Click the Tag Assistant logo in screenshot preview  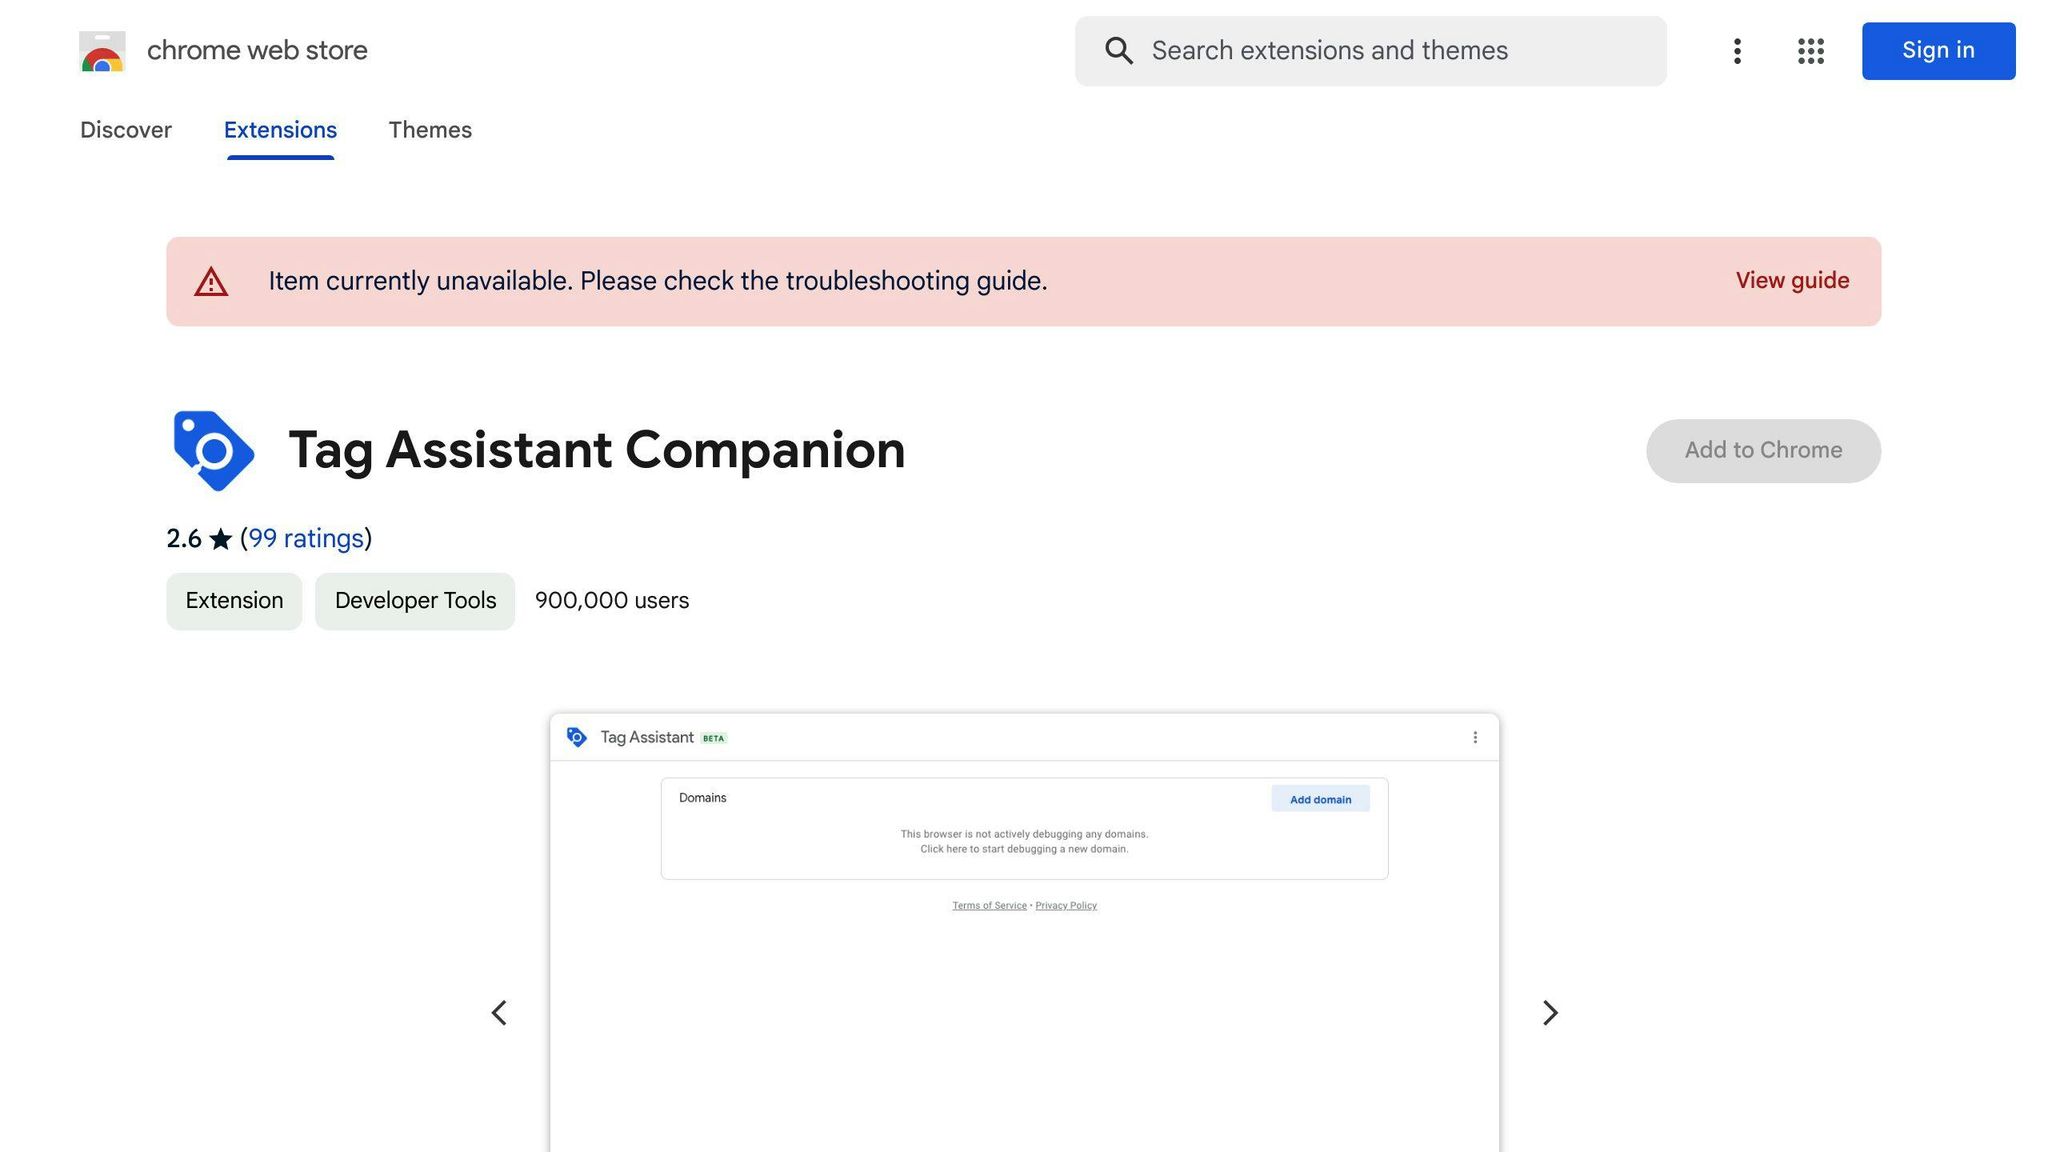[x=577, y=738]
